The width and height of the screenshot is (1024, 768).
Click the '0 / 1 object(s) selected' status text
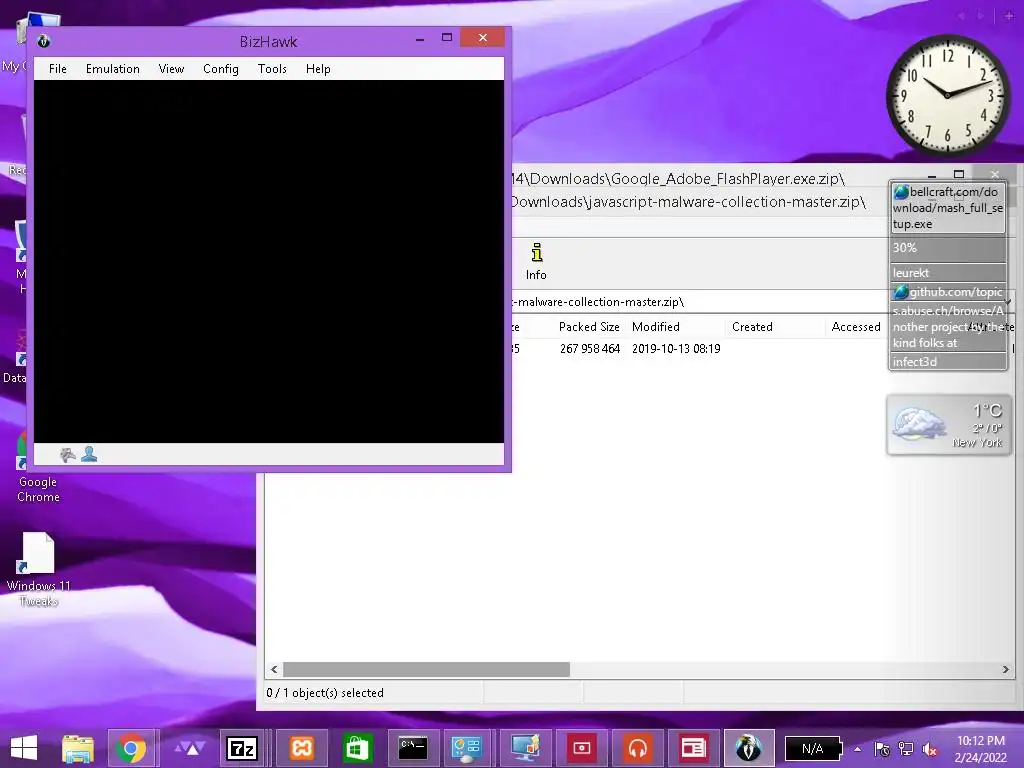(x=325, y=693)
